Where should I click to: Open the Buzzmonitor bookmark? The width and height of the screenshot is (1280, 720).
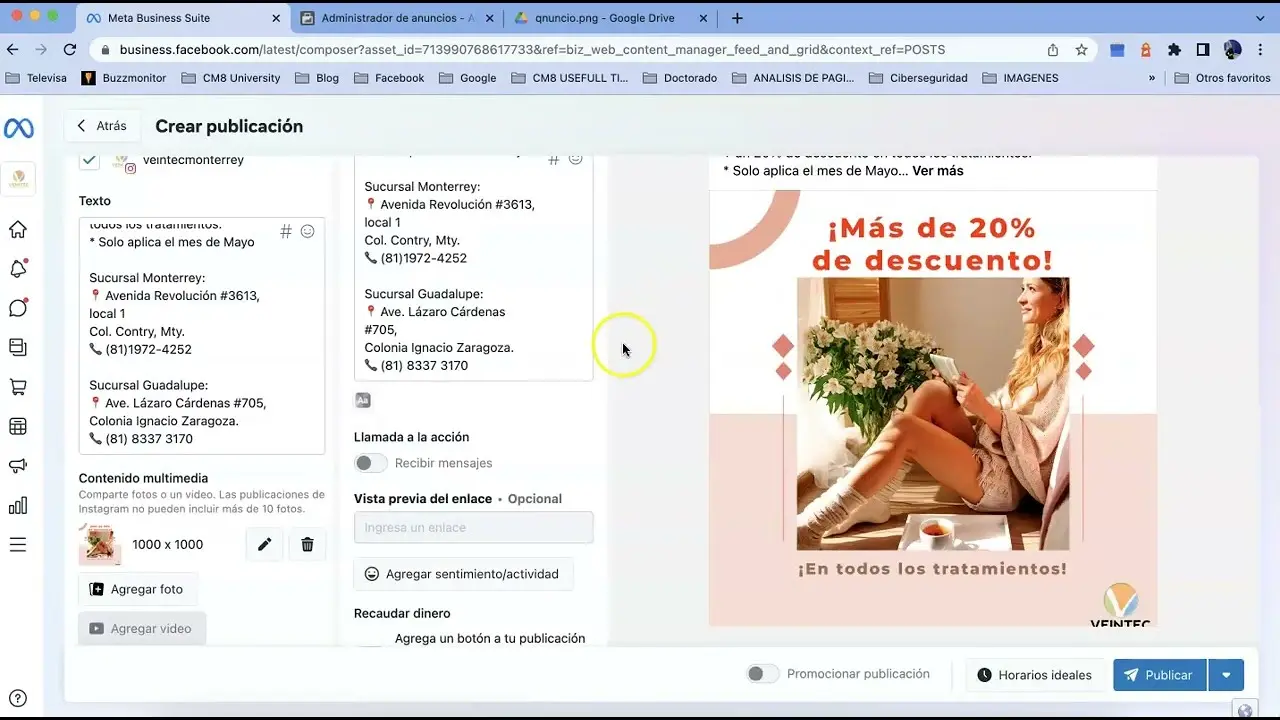pos(124,78)
